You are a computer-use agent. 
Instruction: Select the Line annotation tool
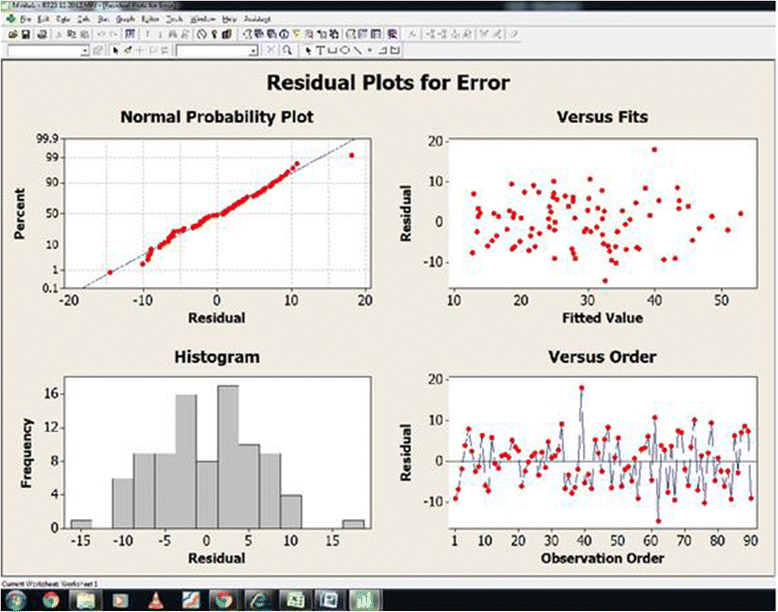coord(357,50)
